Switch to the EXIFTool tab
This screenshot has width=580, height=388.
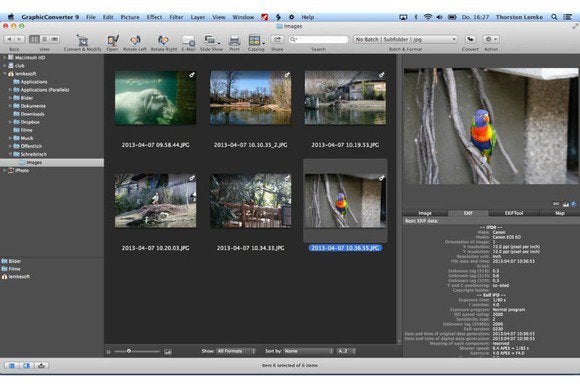pos(514,213)
